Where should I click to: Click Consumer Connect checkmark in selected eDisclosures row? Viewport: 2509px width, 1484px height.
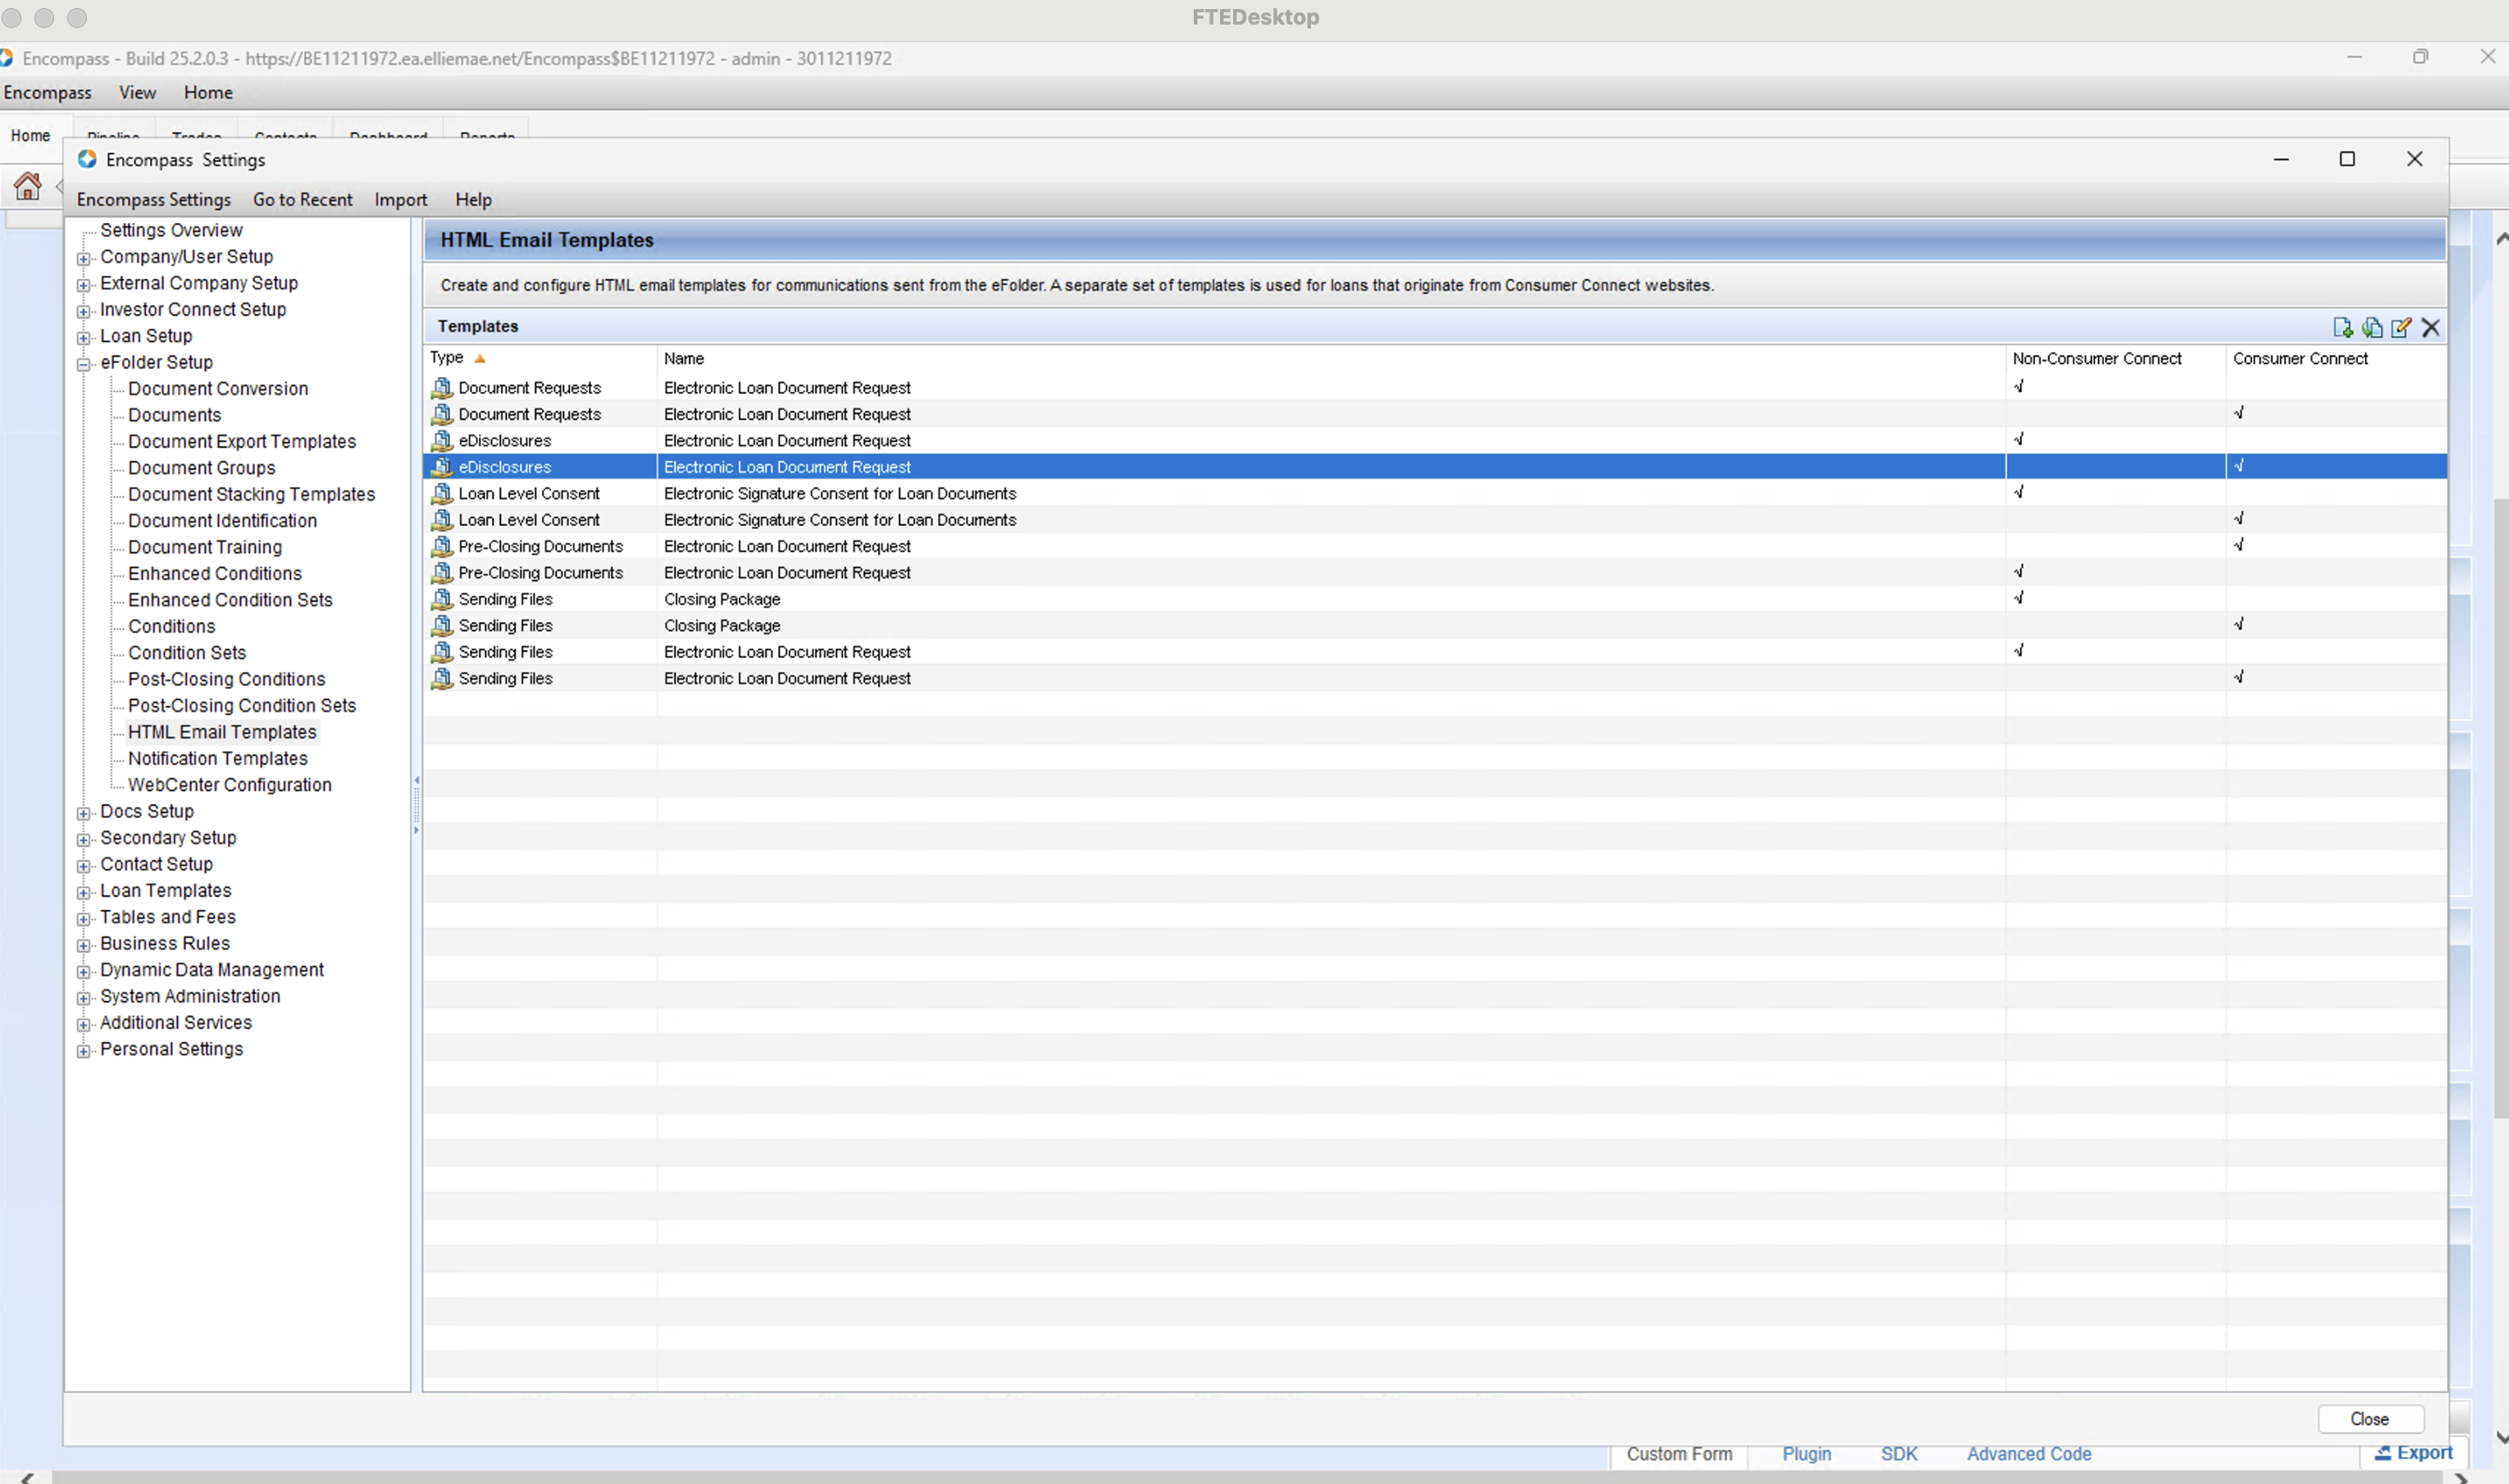tap(2239, 466)
